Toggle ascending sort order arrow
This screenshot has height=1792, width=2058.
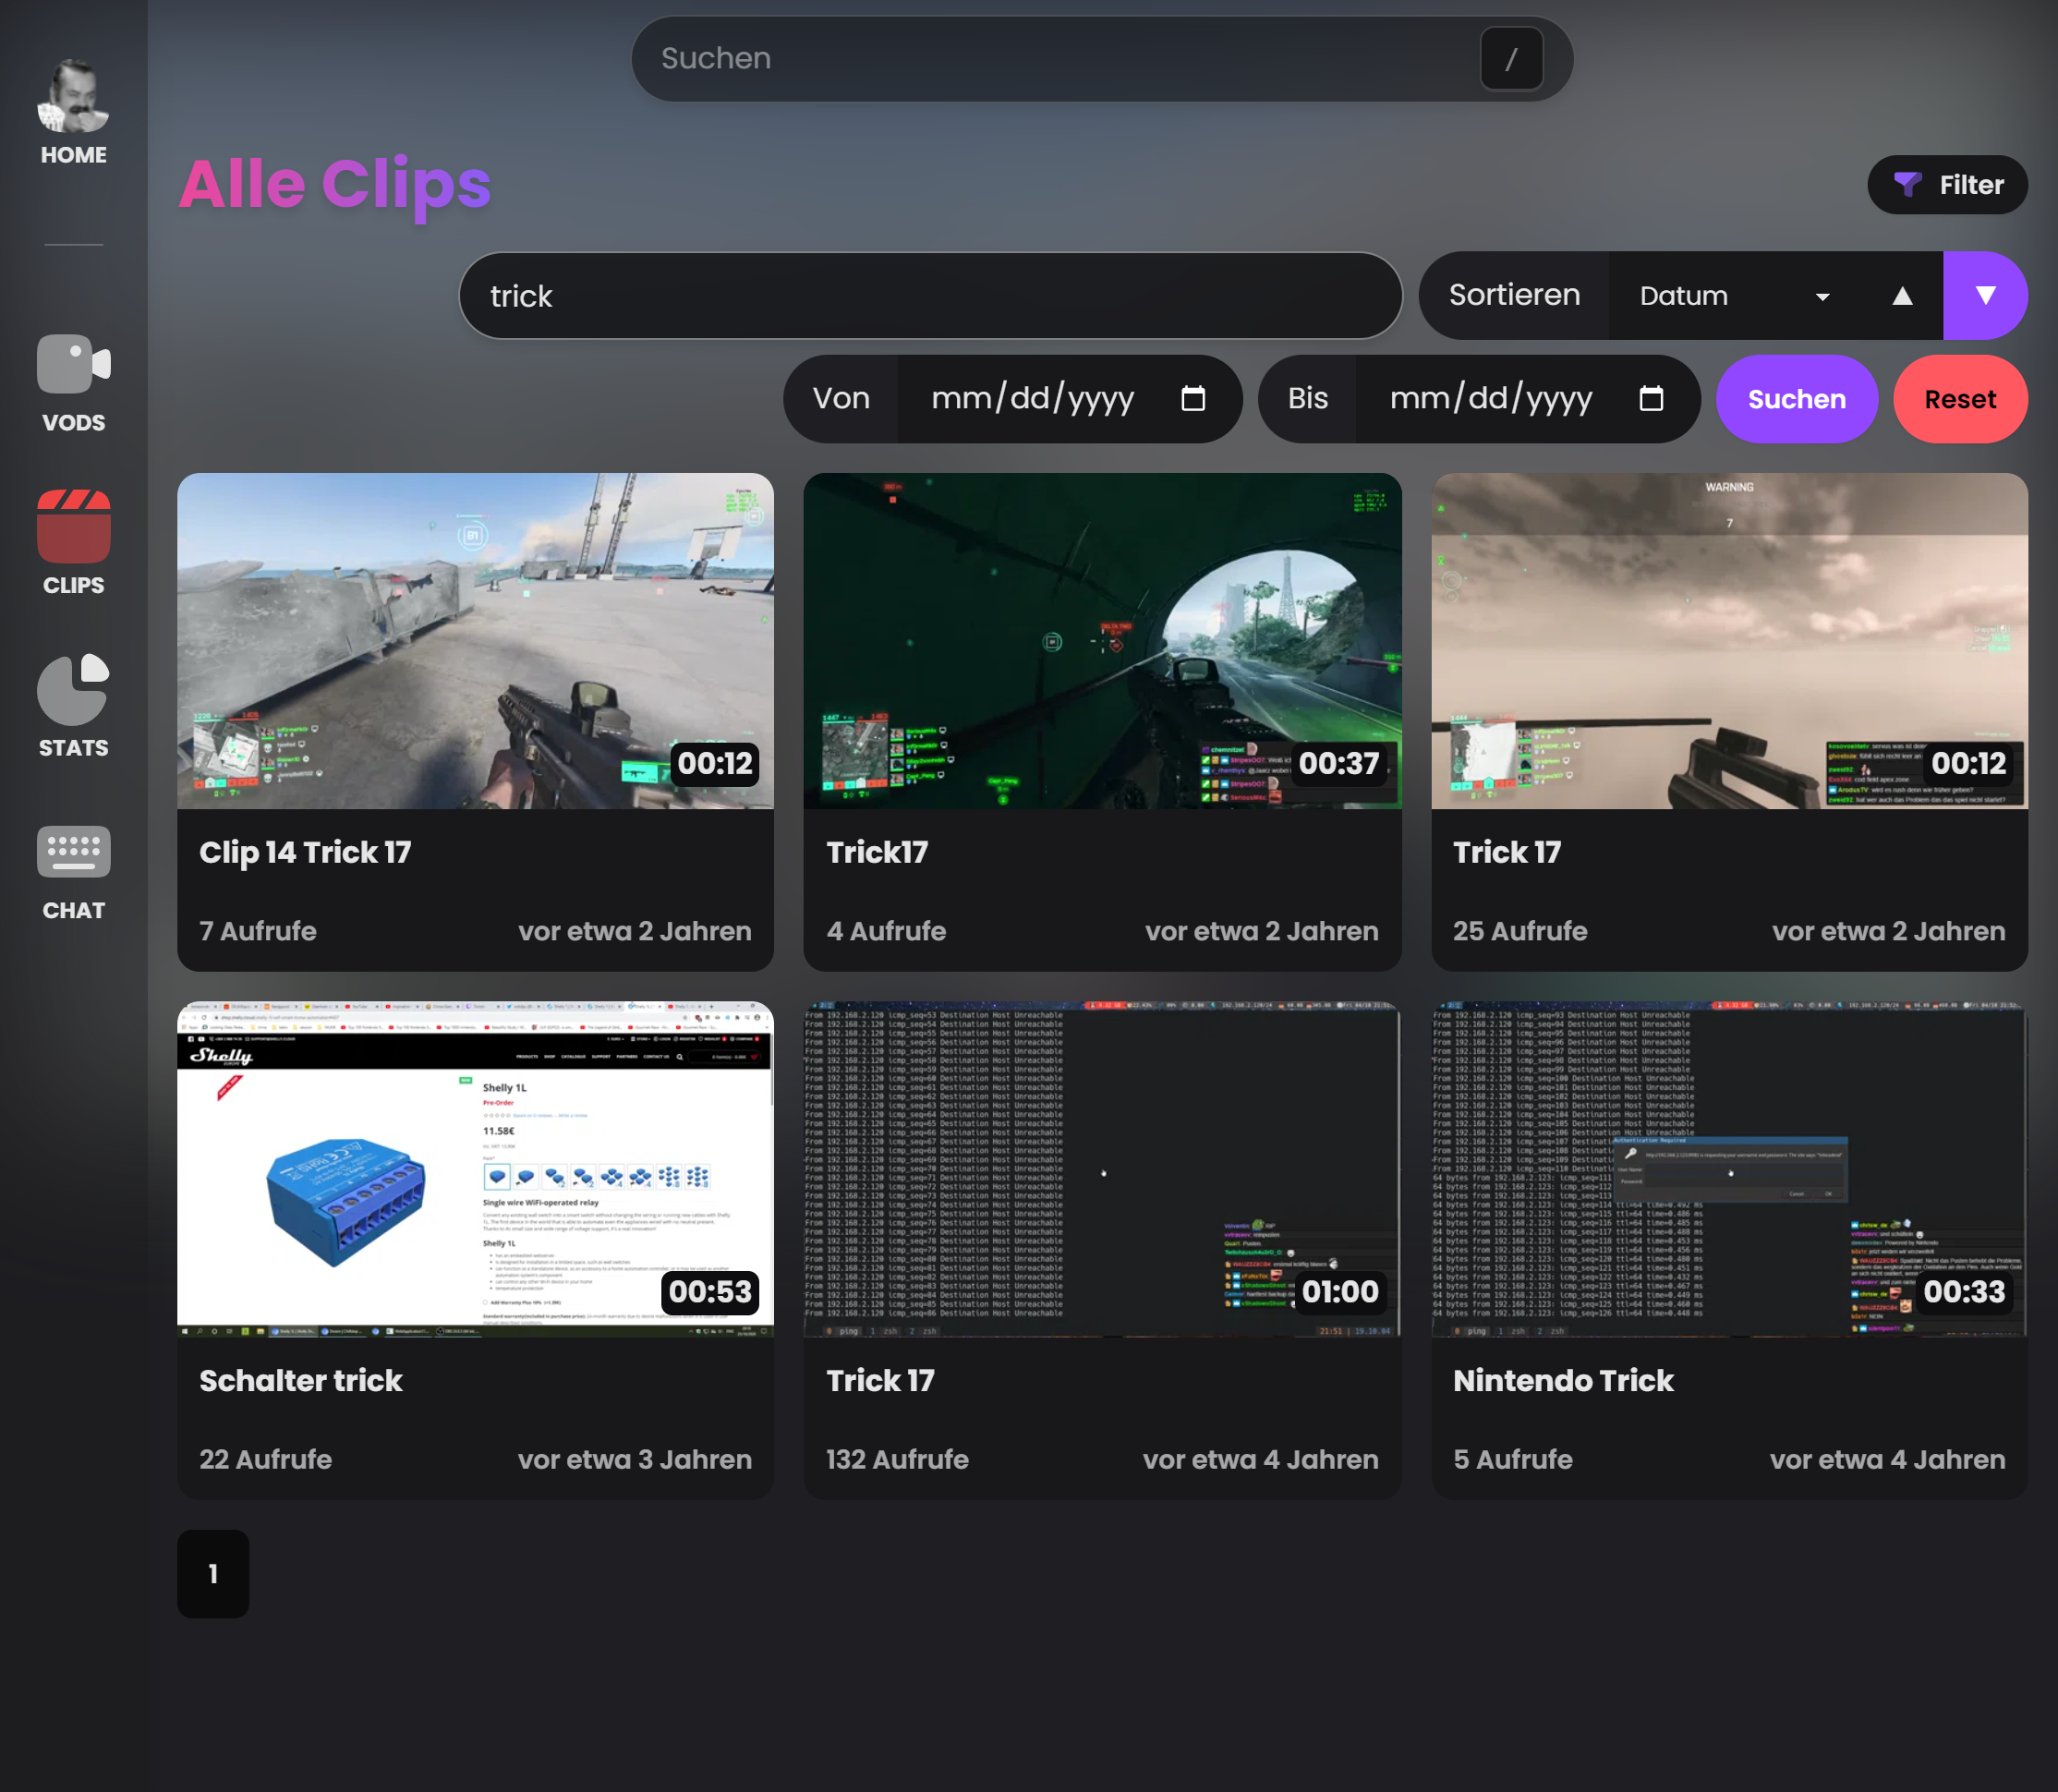[x=1902, y=296]
